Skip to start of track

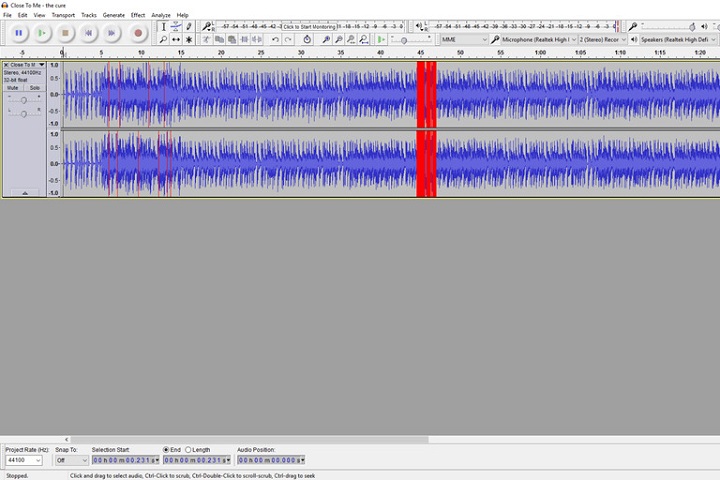(x=88, y=33)
